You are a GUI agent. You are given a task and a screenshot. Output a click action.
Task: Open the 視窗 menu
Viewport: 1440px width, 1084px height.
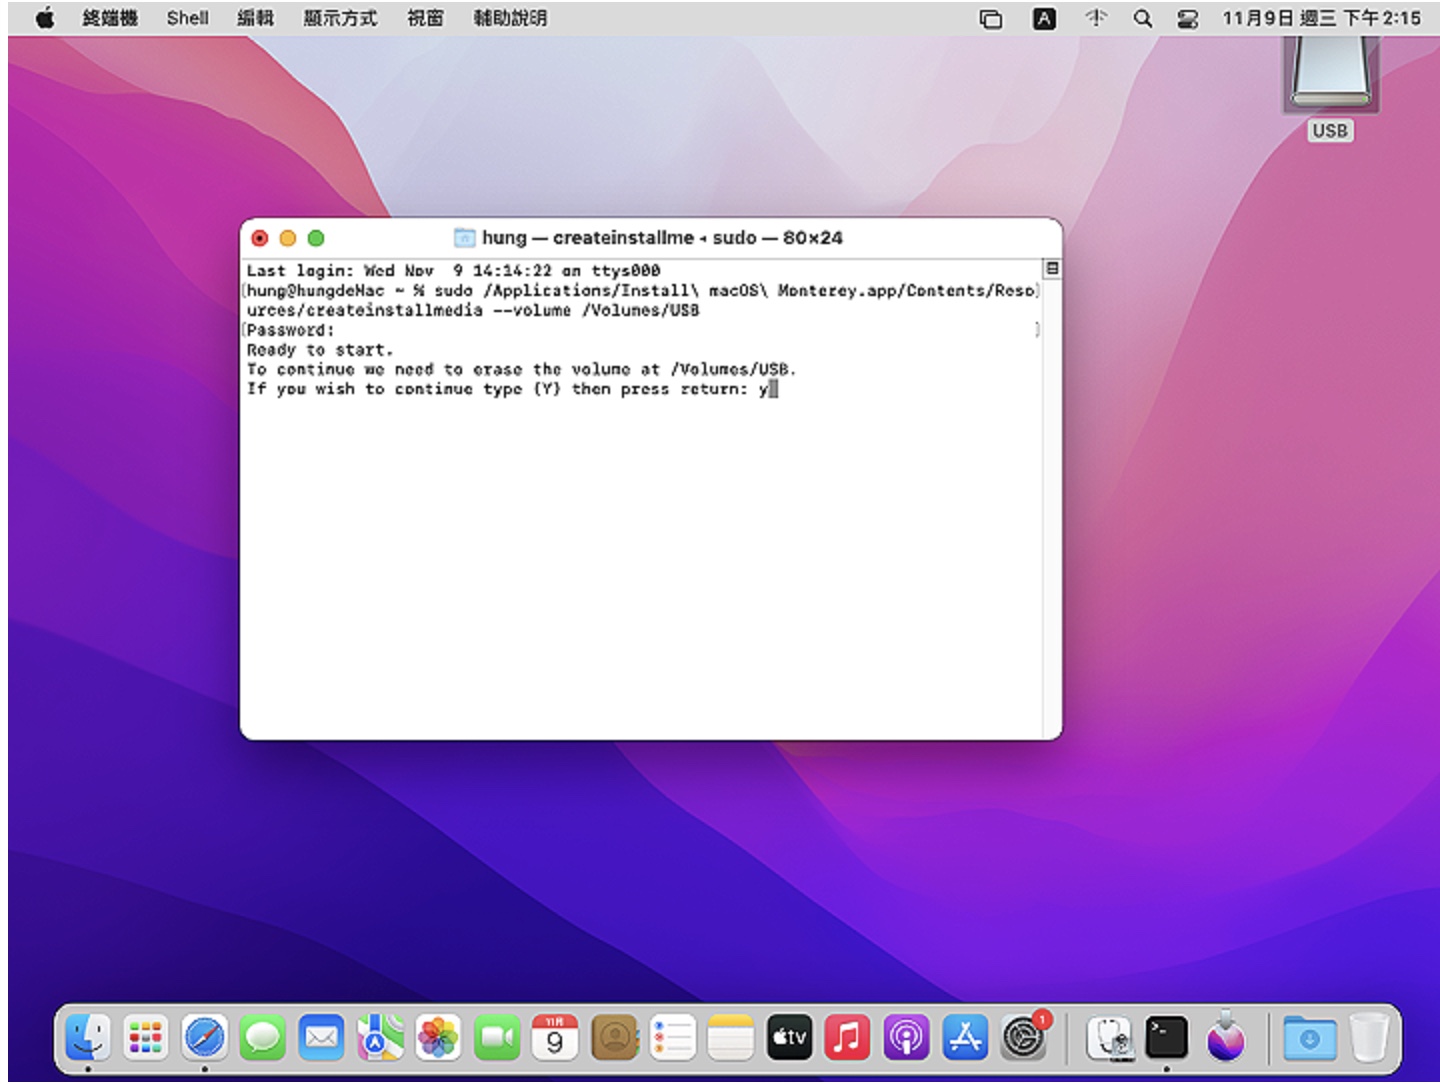tap(425, 18)
